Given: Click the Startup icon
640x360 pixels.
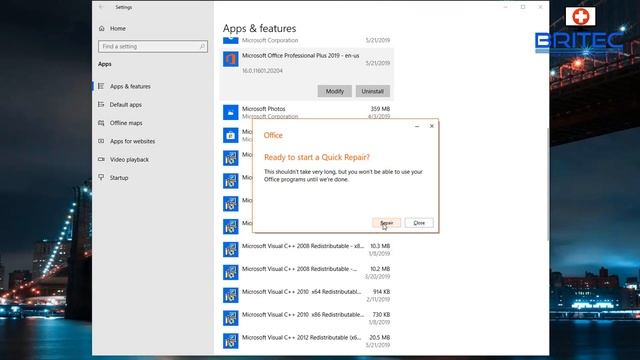Looking at the screenshot, I should [101, 177].
